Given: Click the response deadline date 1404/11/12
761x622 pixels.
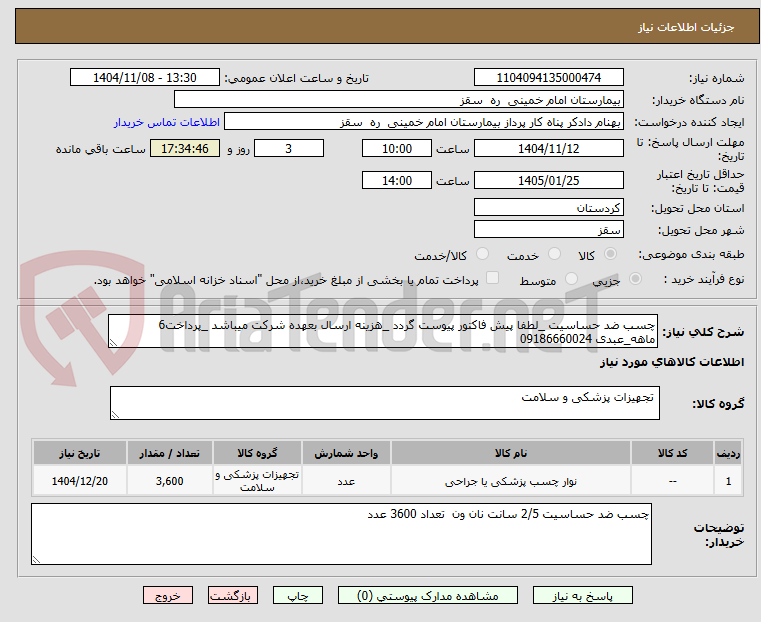Looking at the screenshot, I should (x=548, y=148).
